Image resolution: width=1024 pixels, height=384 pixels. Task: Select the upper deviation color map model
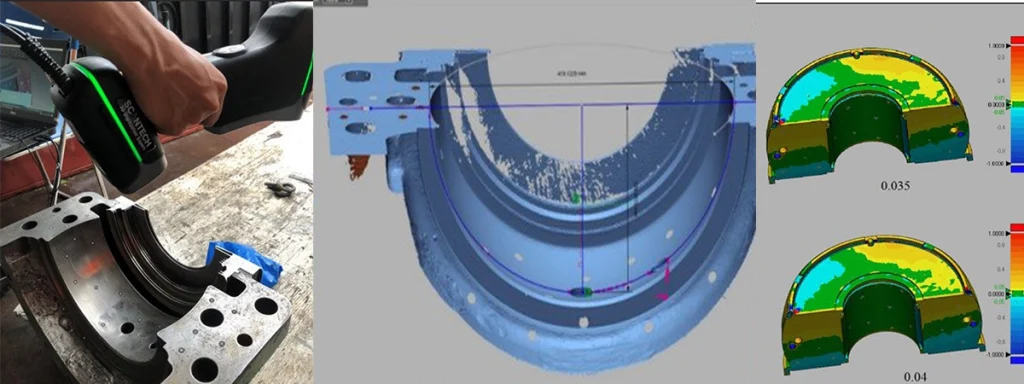click(871, 114)
